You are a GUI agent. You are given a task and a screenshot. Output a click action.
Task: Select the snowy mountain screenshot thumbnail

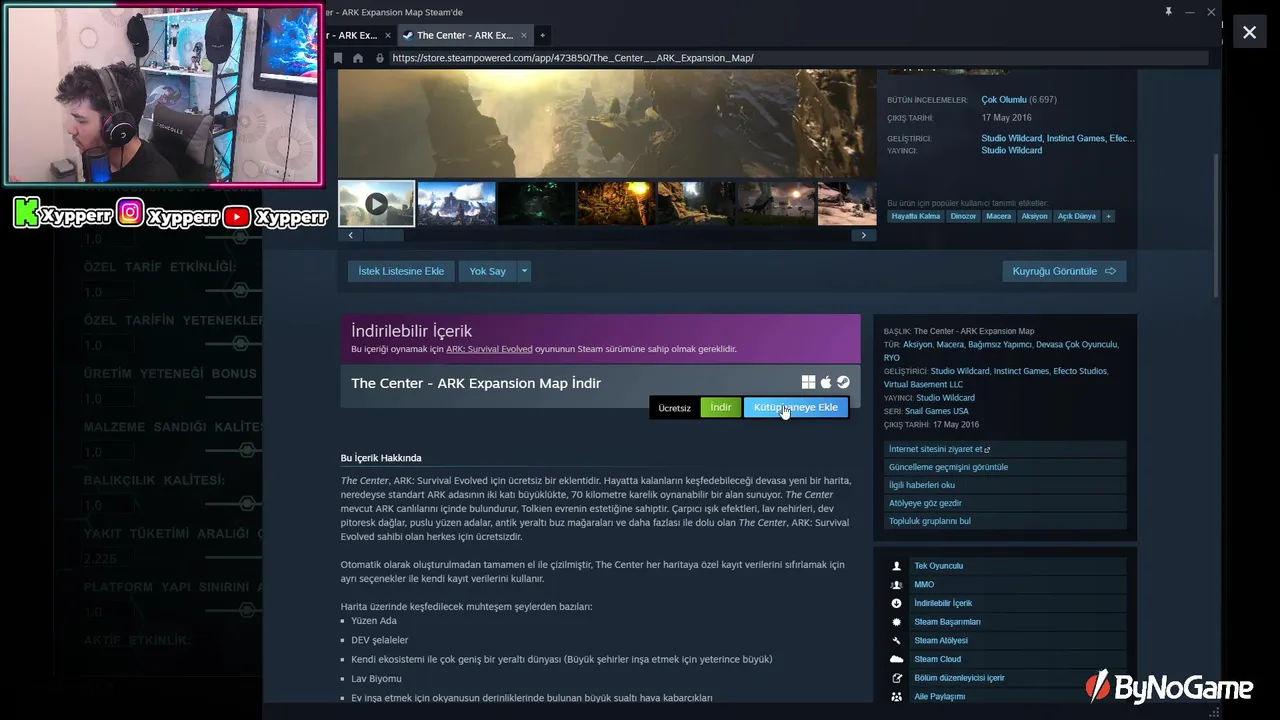point(456,203)
